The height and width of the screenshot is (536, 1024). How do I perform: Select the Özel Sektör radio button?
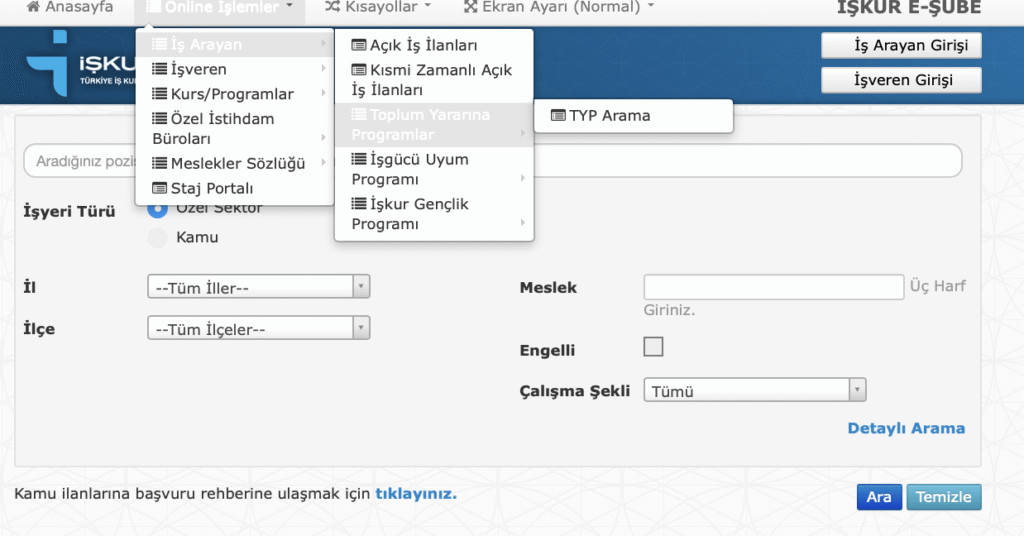157,209
